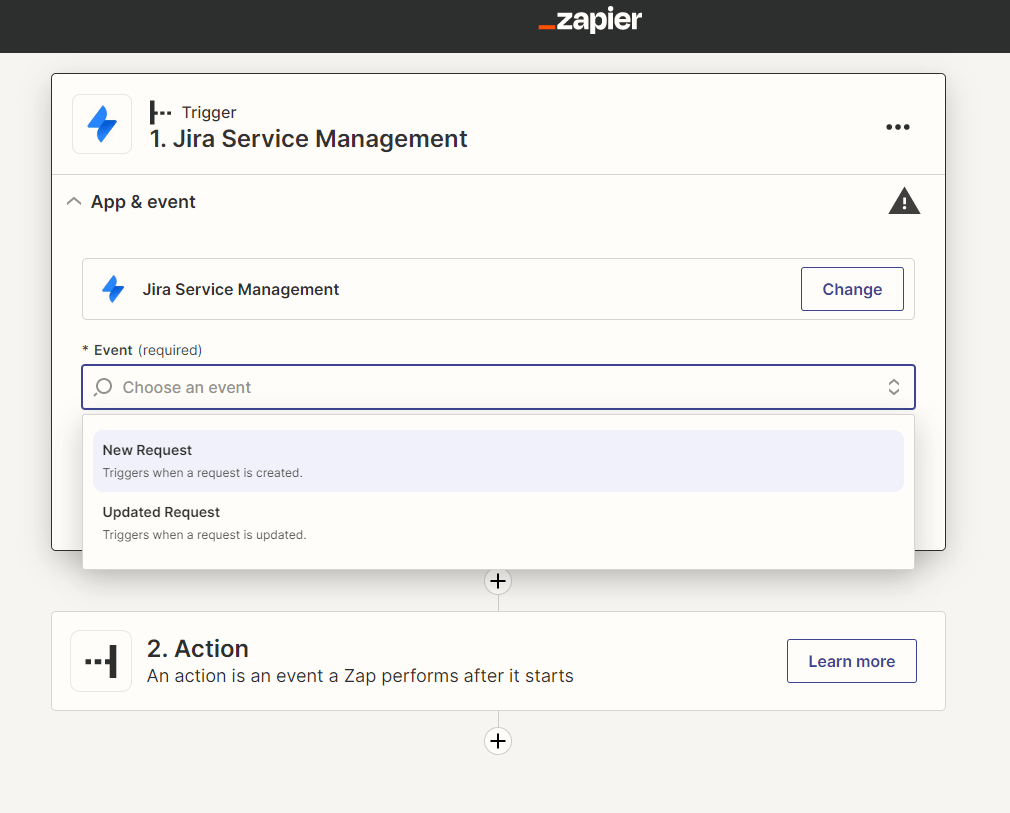The width and height of the screenshot is (1010, 813).
Task: Click the 2. Action step title
Action: [198, 649]
